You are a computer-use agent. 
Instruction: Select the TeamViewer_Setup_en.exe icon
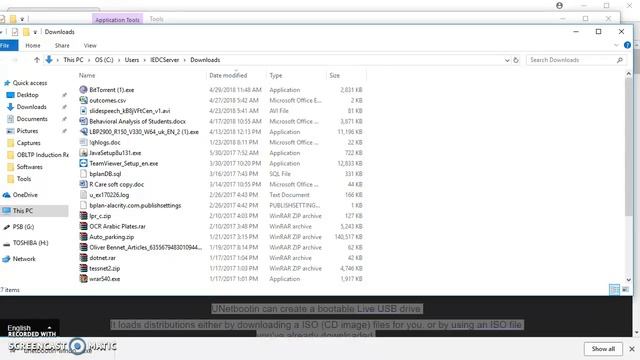coord(83,163)
